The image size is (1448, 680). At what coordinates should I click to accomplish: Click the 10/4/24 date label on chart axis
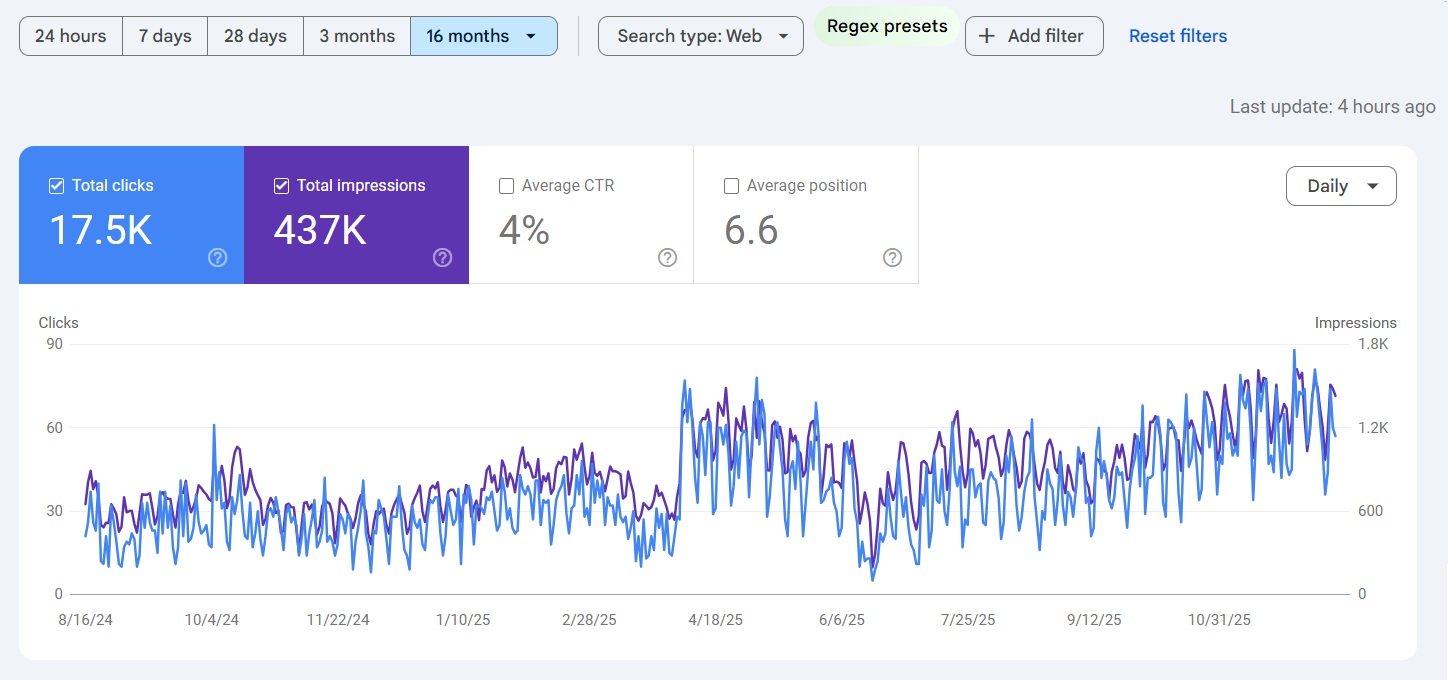(x=212, y=620)
